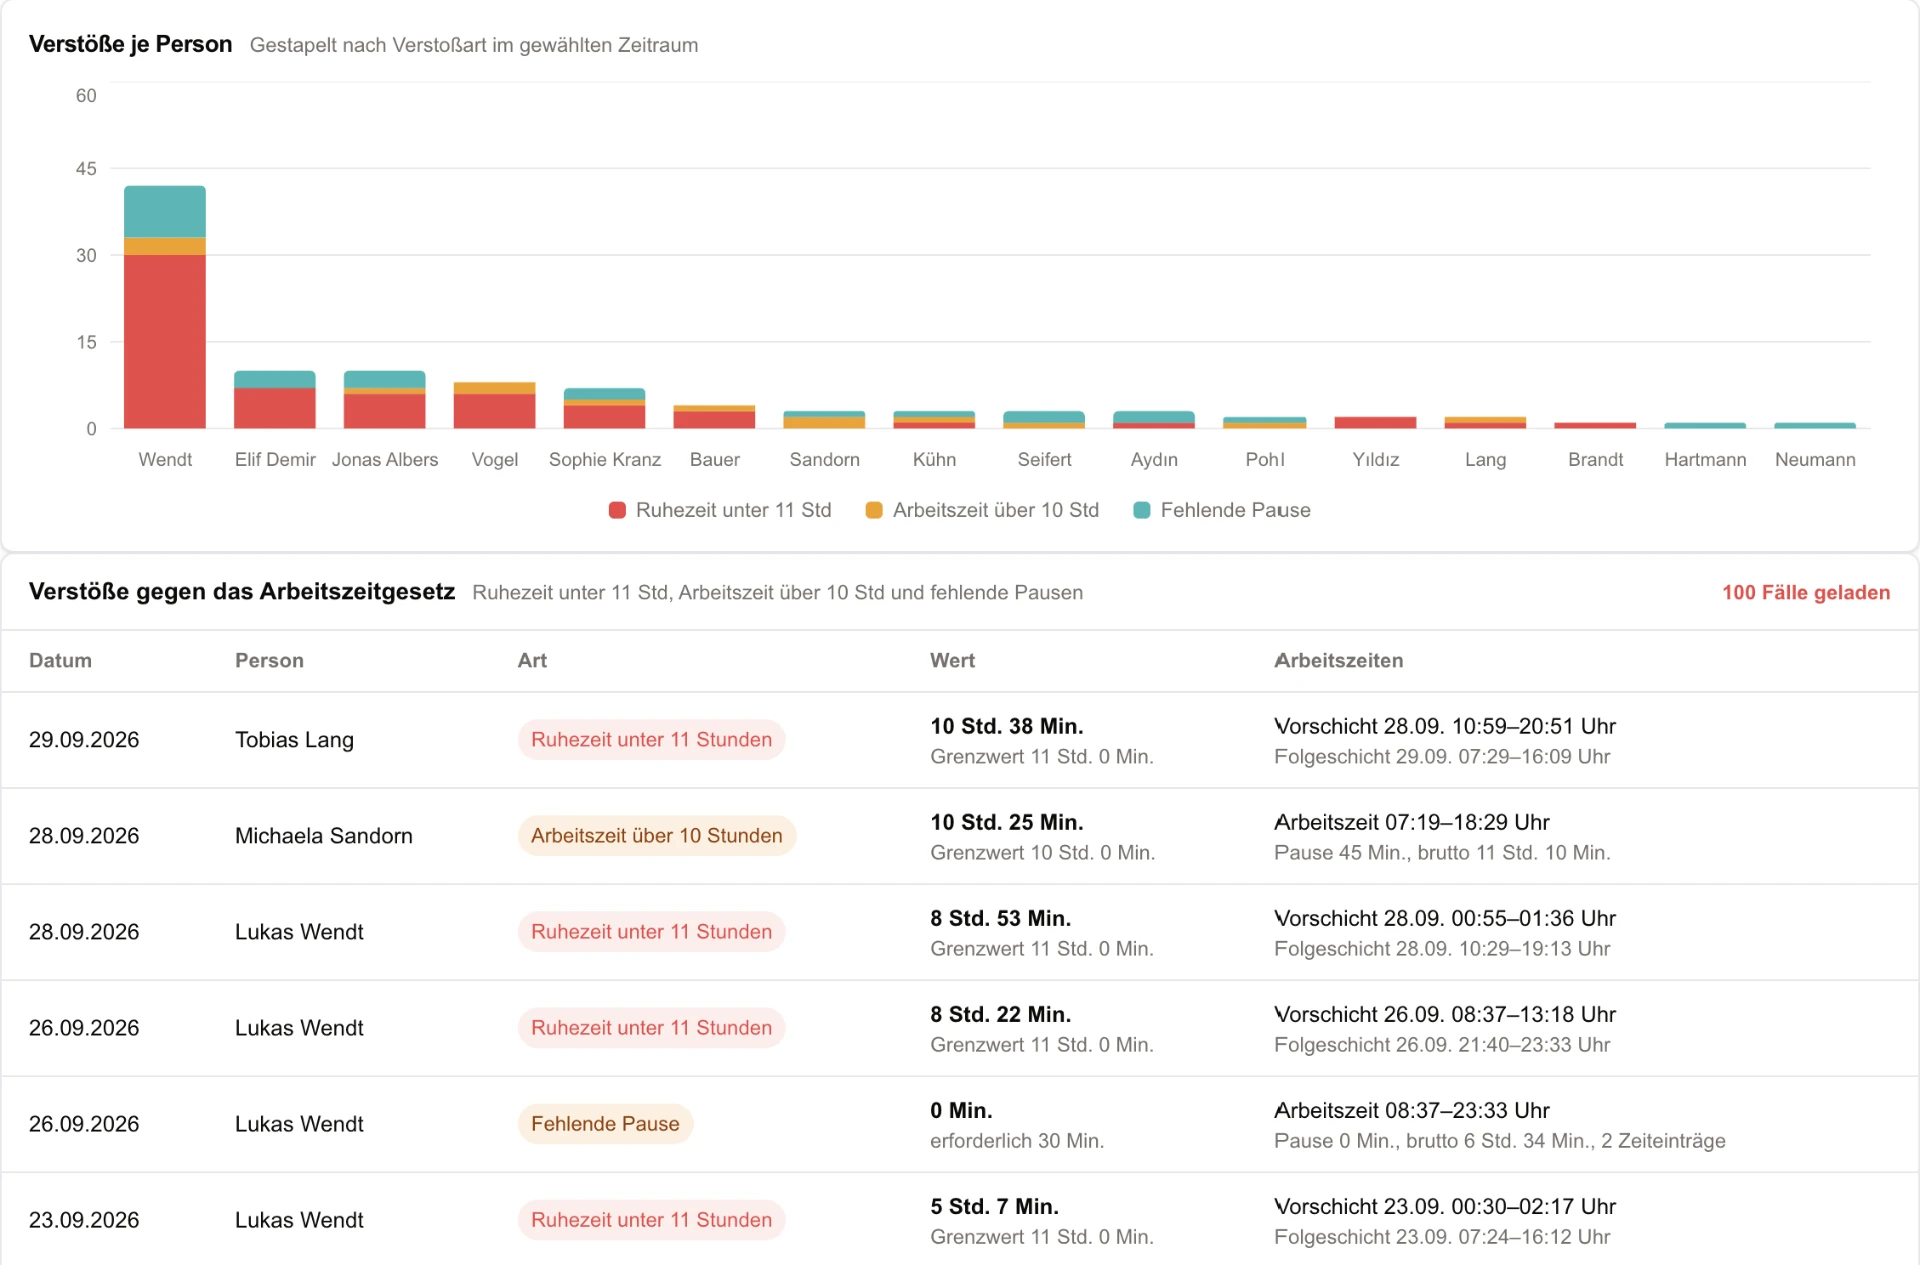Click the 'Arbeitszeit über 10 Stunden' badge
Image resolution: width=1920 pixels, height=1265 pixels.
(x=656, y=836)
